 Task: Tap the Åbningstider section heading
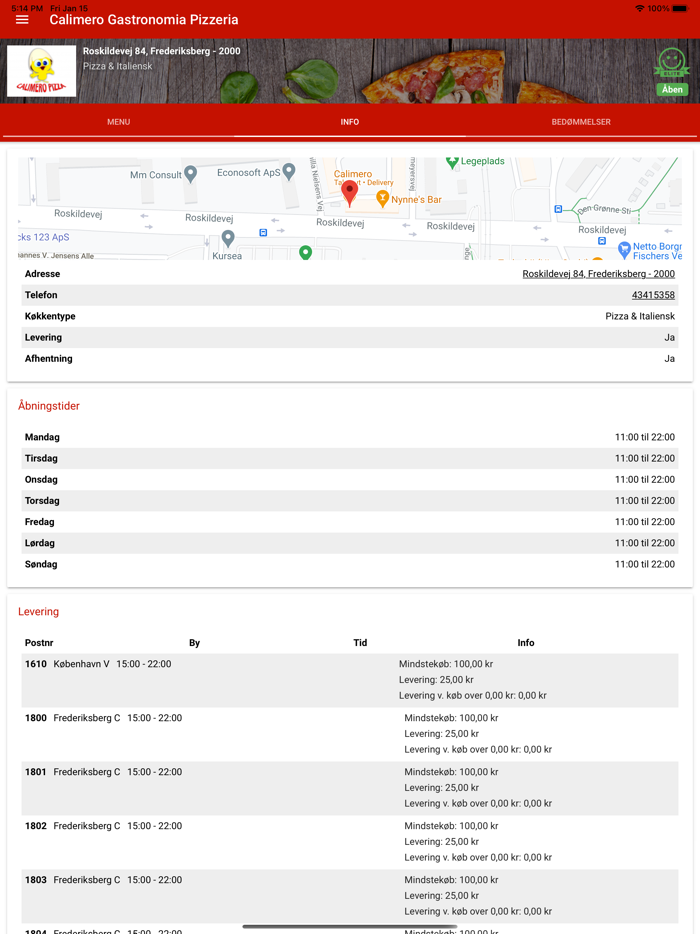[49, 406]
